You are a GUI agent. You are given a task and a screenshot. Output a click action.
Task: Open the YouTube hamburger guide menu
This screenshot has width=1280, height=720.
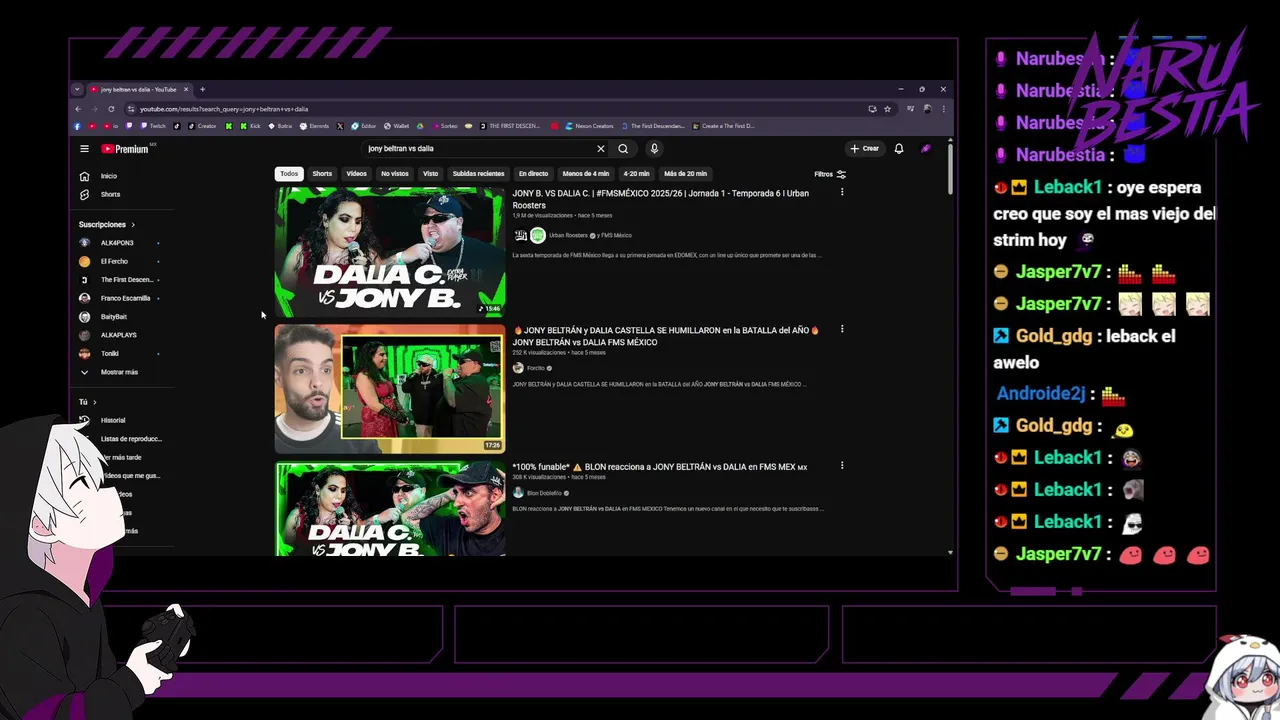coord(84,149)
